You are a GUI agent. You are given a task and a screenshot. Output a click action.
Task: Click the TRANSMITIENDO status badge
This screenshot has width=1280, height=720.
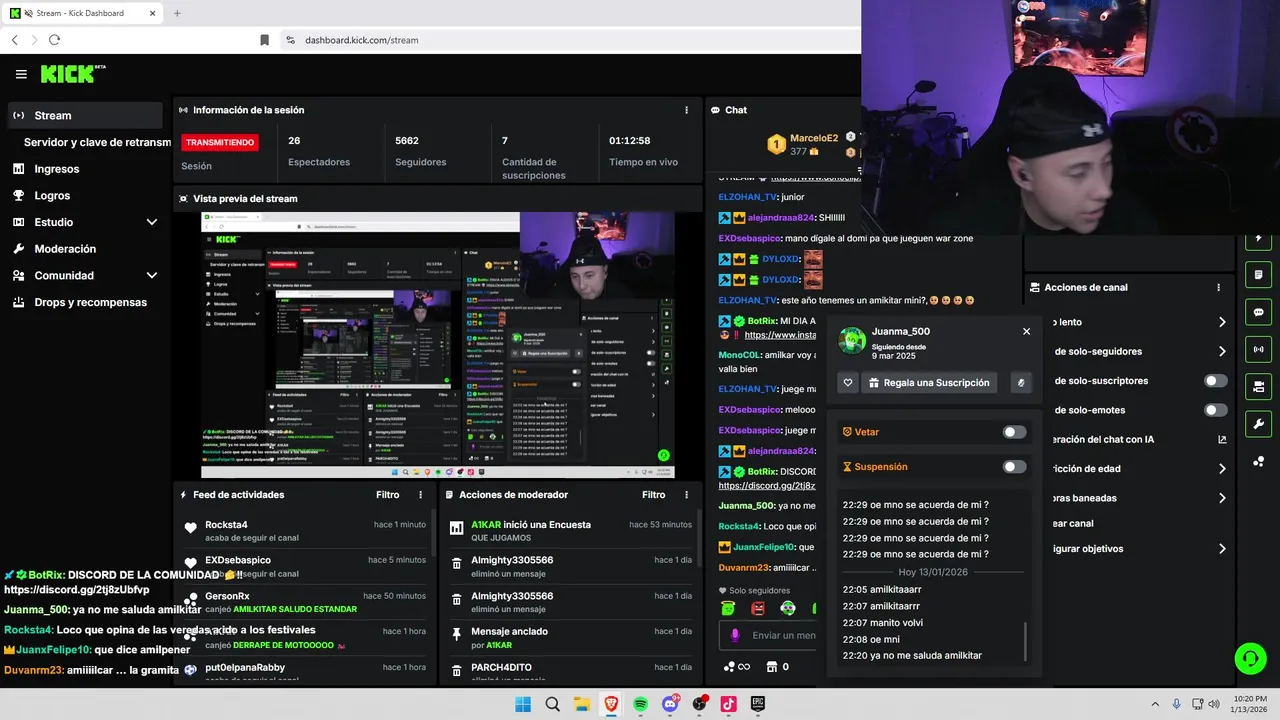click(220, 142)
